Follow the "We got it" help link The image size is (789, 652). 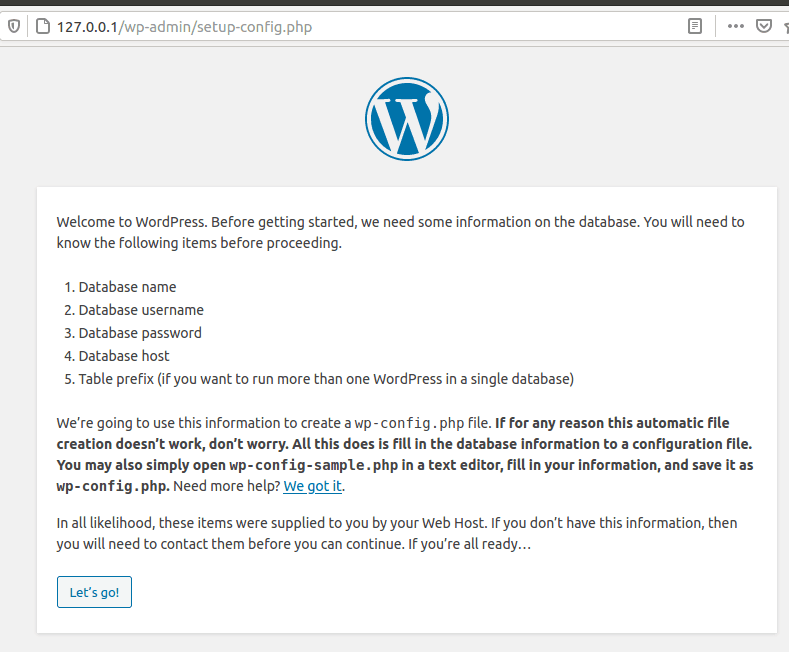pos(313,487)
